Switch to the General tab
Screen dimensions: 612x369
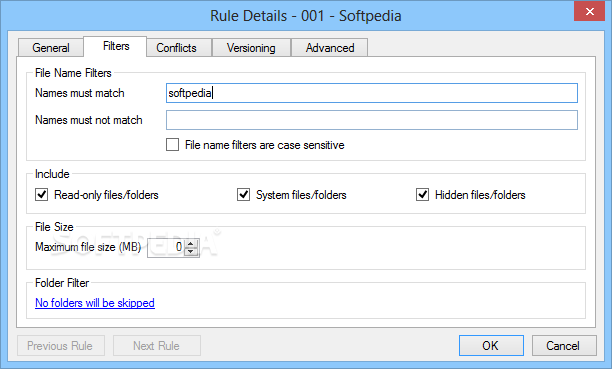click(x=51, y=48)
